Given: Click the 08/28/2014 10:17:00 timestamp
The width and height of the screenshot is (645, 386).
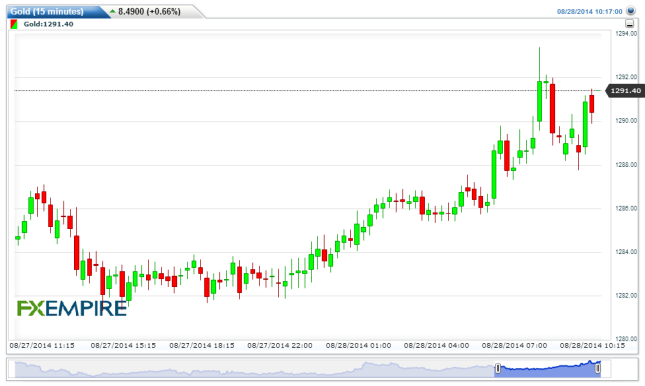Looking at the screenshot, I should [x=589, y=12].
